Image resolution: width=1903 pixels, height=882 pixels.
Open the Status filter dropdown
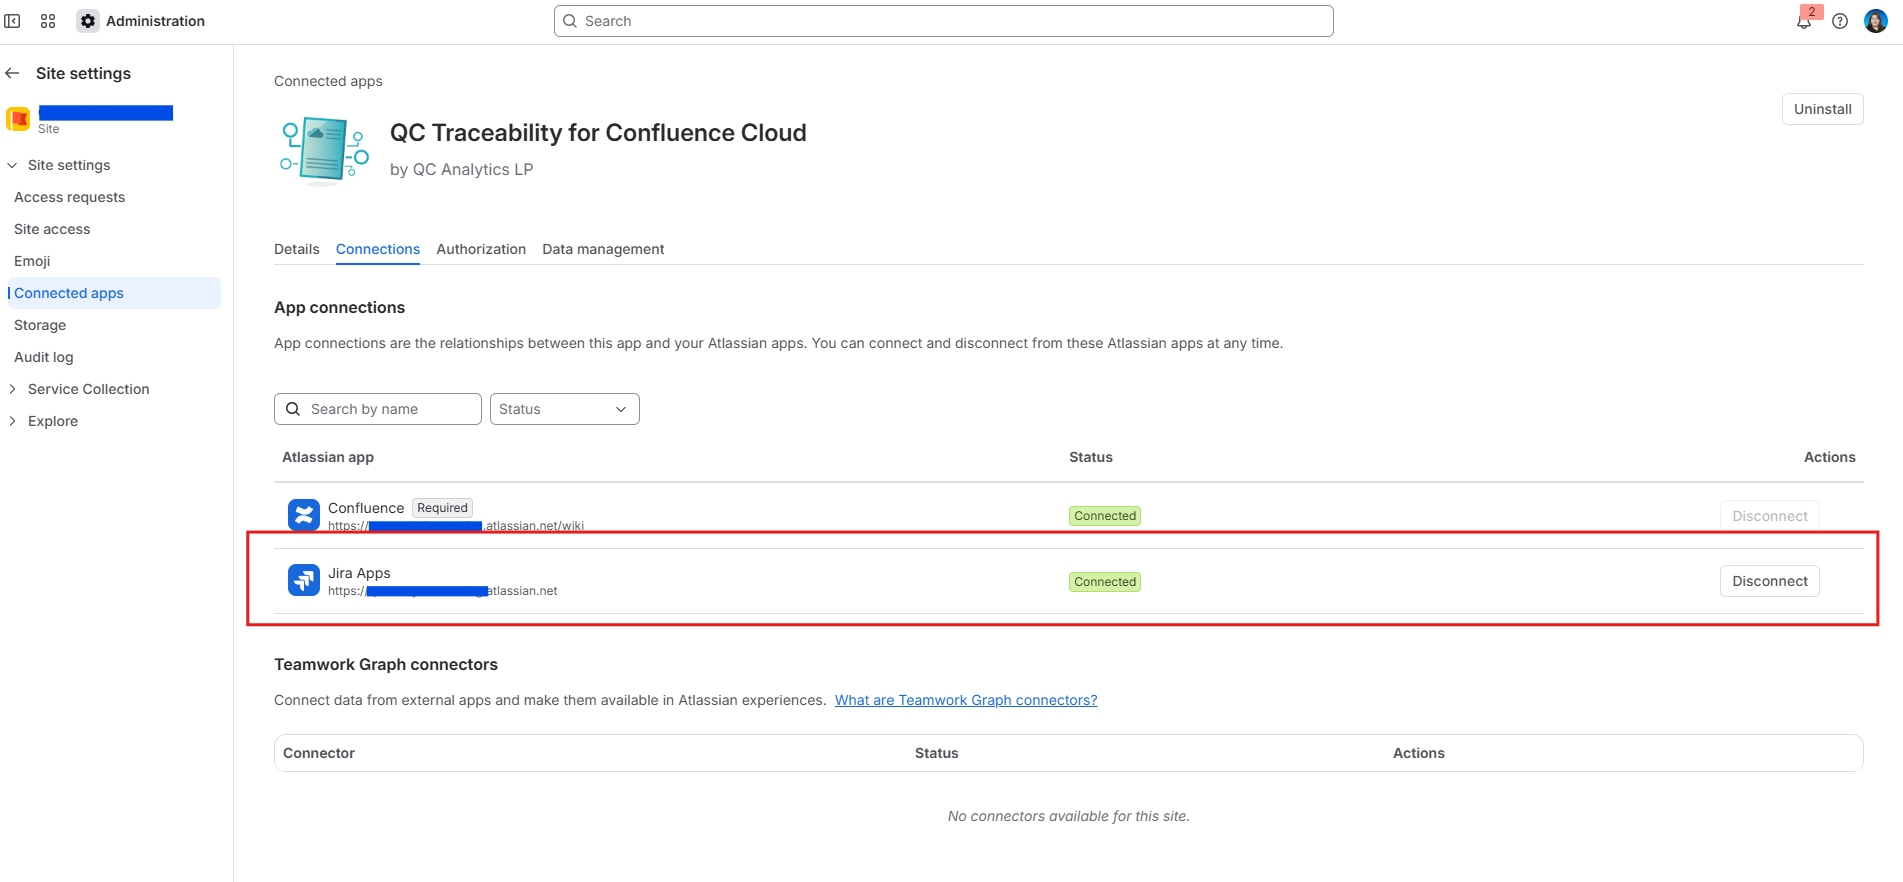click(565, 409)
